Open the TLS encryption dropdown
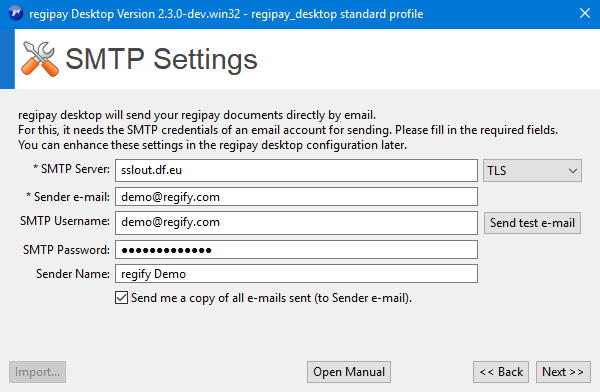This screenshot has height=392, width=600. (x=532, y=170)
